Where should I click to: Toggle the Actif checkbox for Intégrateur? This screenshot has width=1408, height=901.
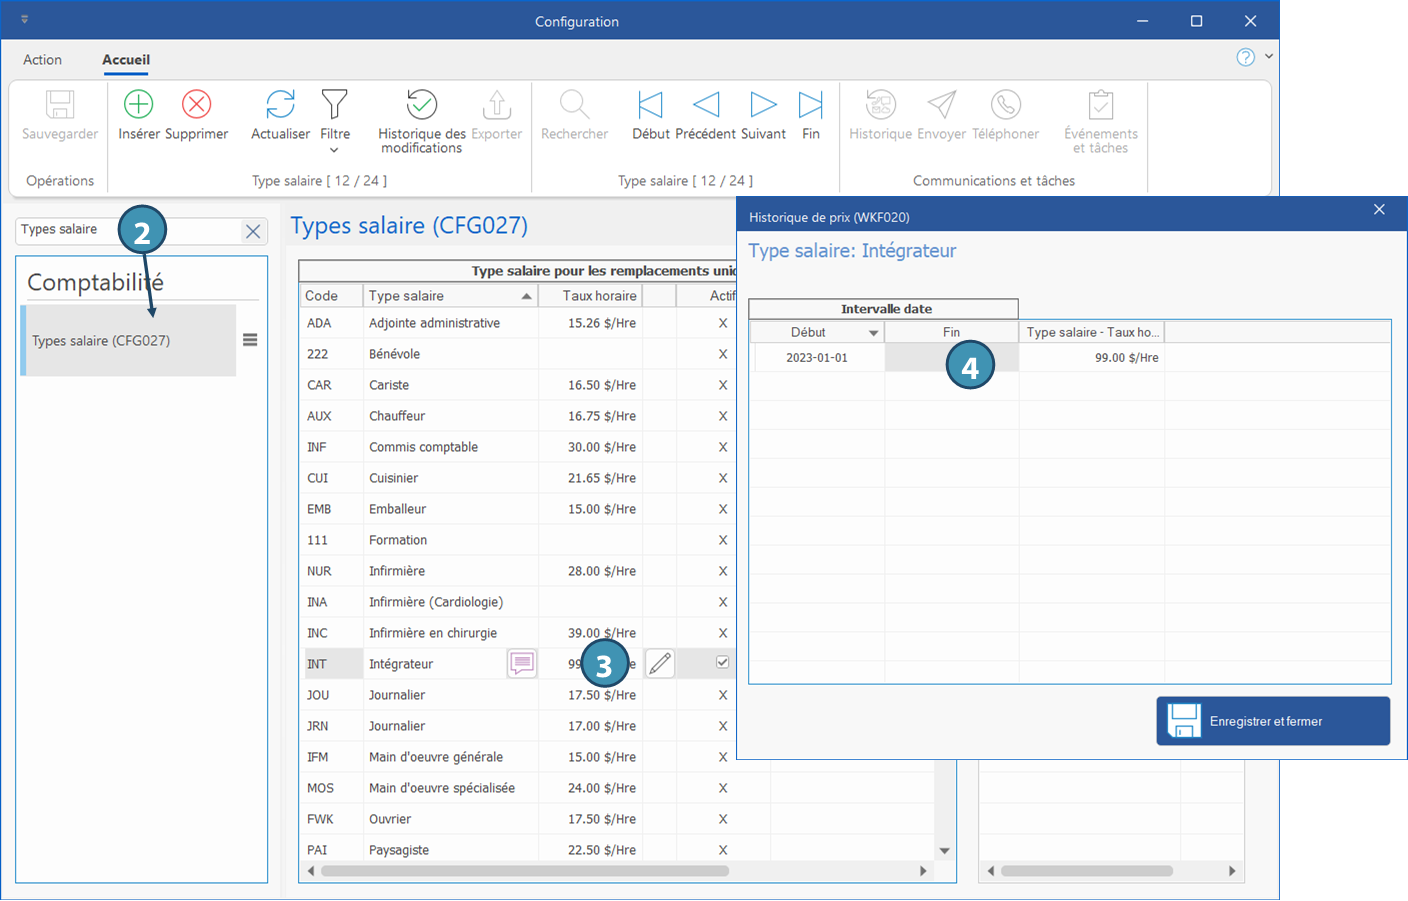click(722, 663)
